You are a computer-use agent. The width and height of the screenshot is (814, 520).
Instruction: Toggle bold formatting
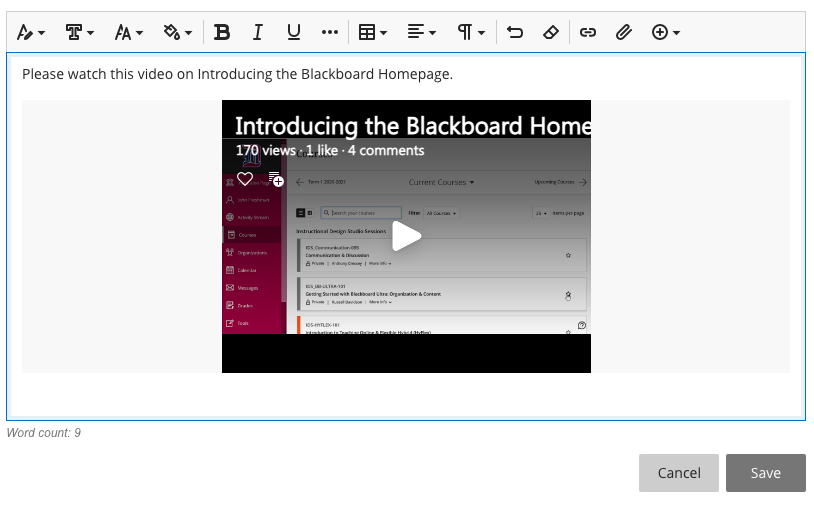pyautogui.click(x=222, y=32)
